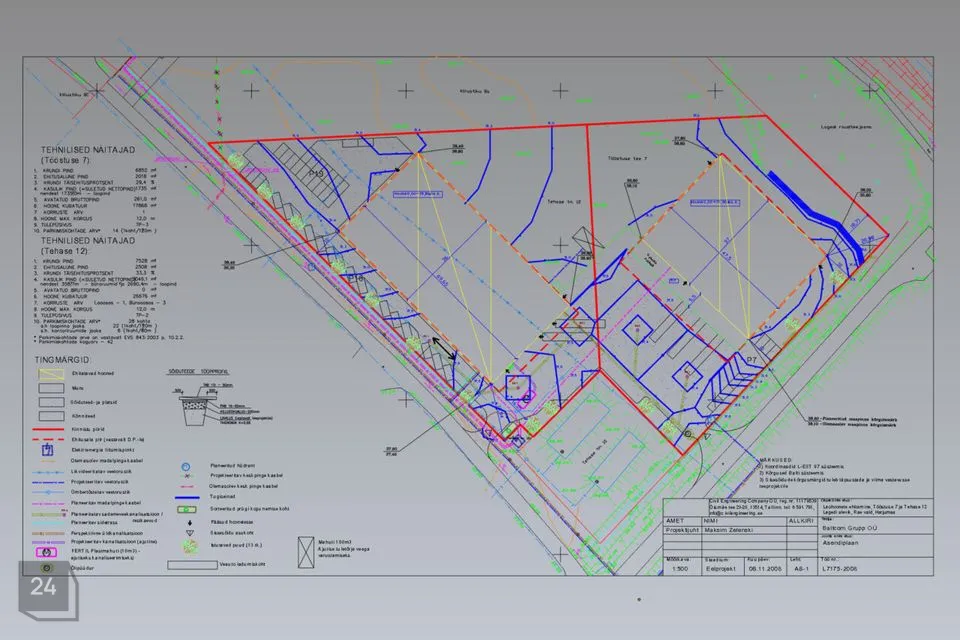Screen dimensions: 960x640
Task: Click the '1:500' scale value
Action: point(680,568)
